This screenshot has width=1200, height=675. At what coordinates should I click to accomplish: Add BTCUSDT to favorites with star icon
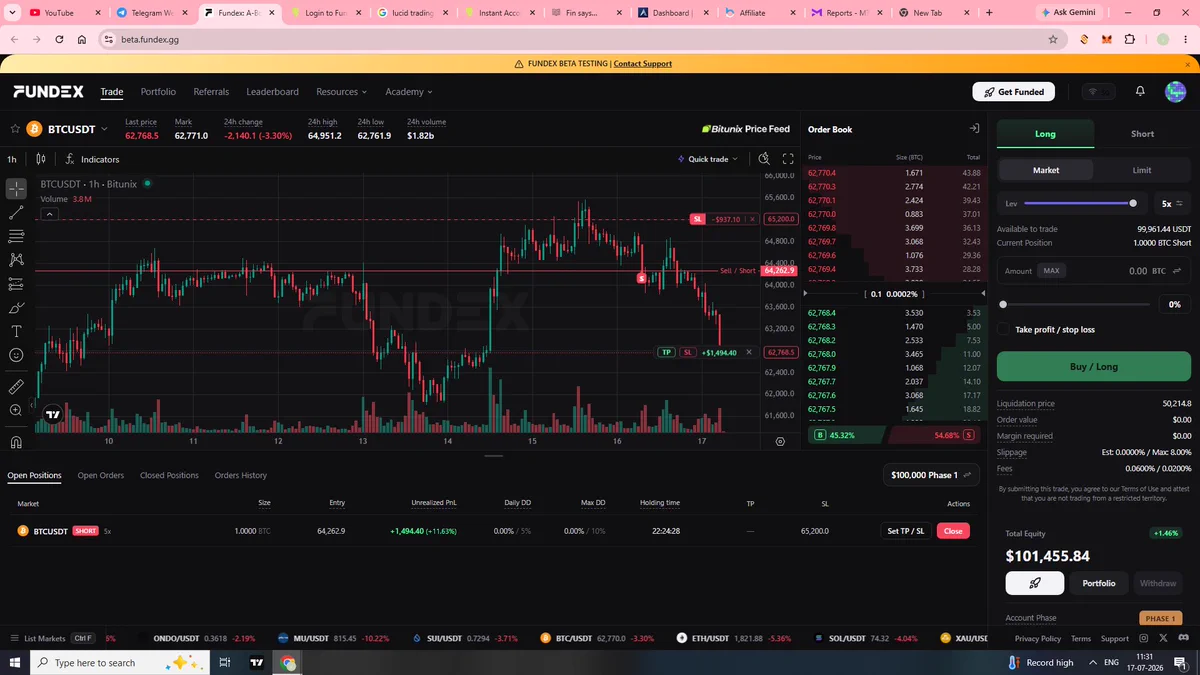(15, 129)
